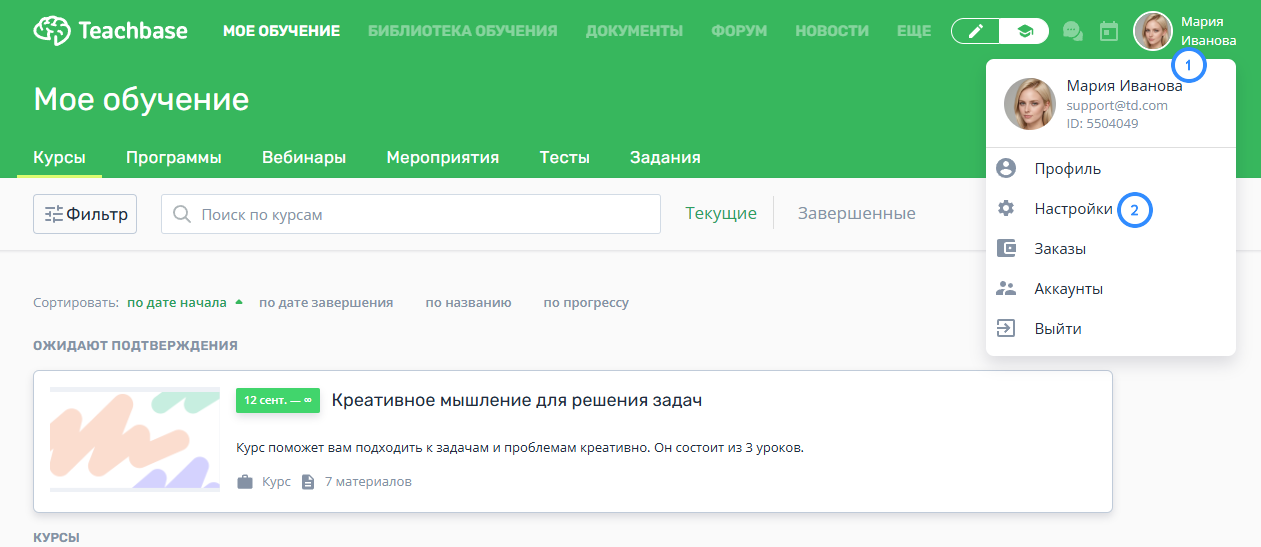Switch to the Вебинары tab
This screenshot has width=1261, height=547.
(304, 157)
